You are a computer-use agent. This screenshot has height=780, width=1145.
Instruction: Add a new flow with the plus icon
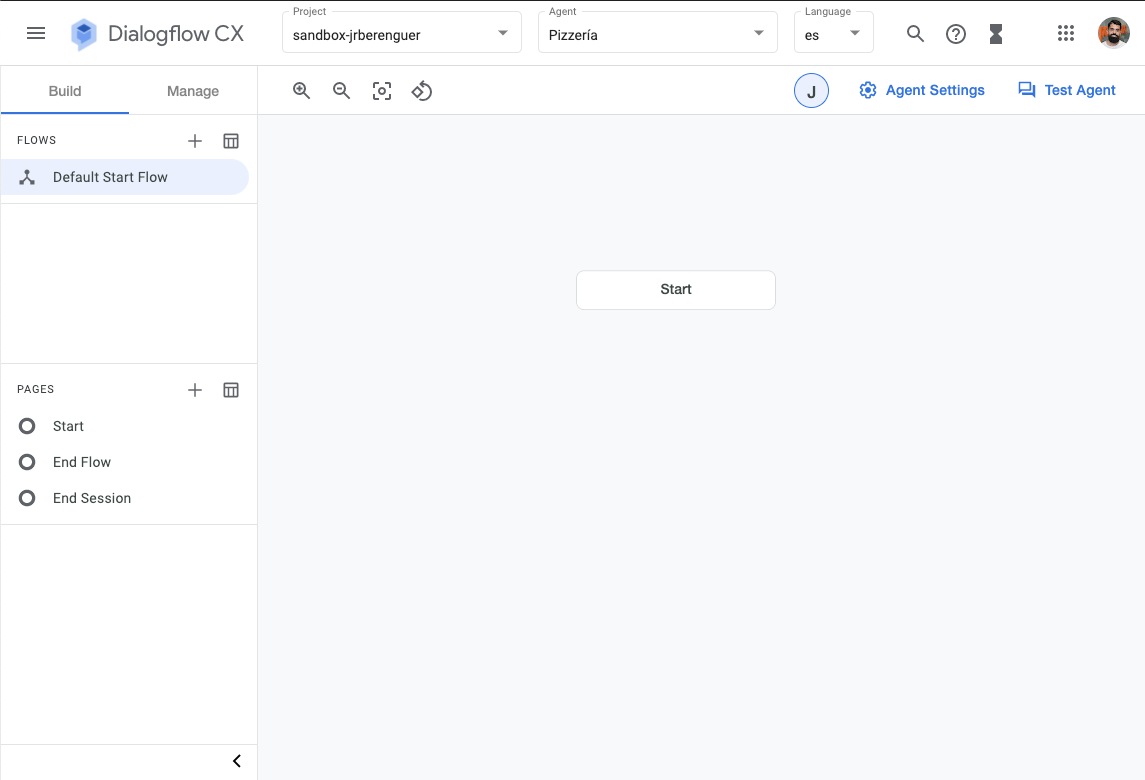tap(194, 140)
